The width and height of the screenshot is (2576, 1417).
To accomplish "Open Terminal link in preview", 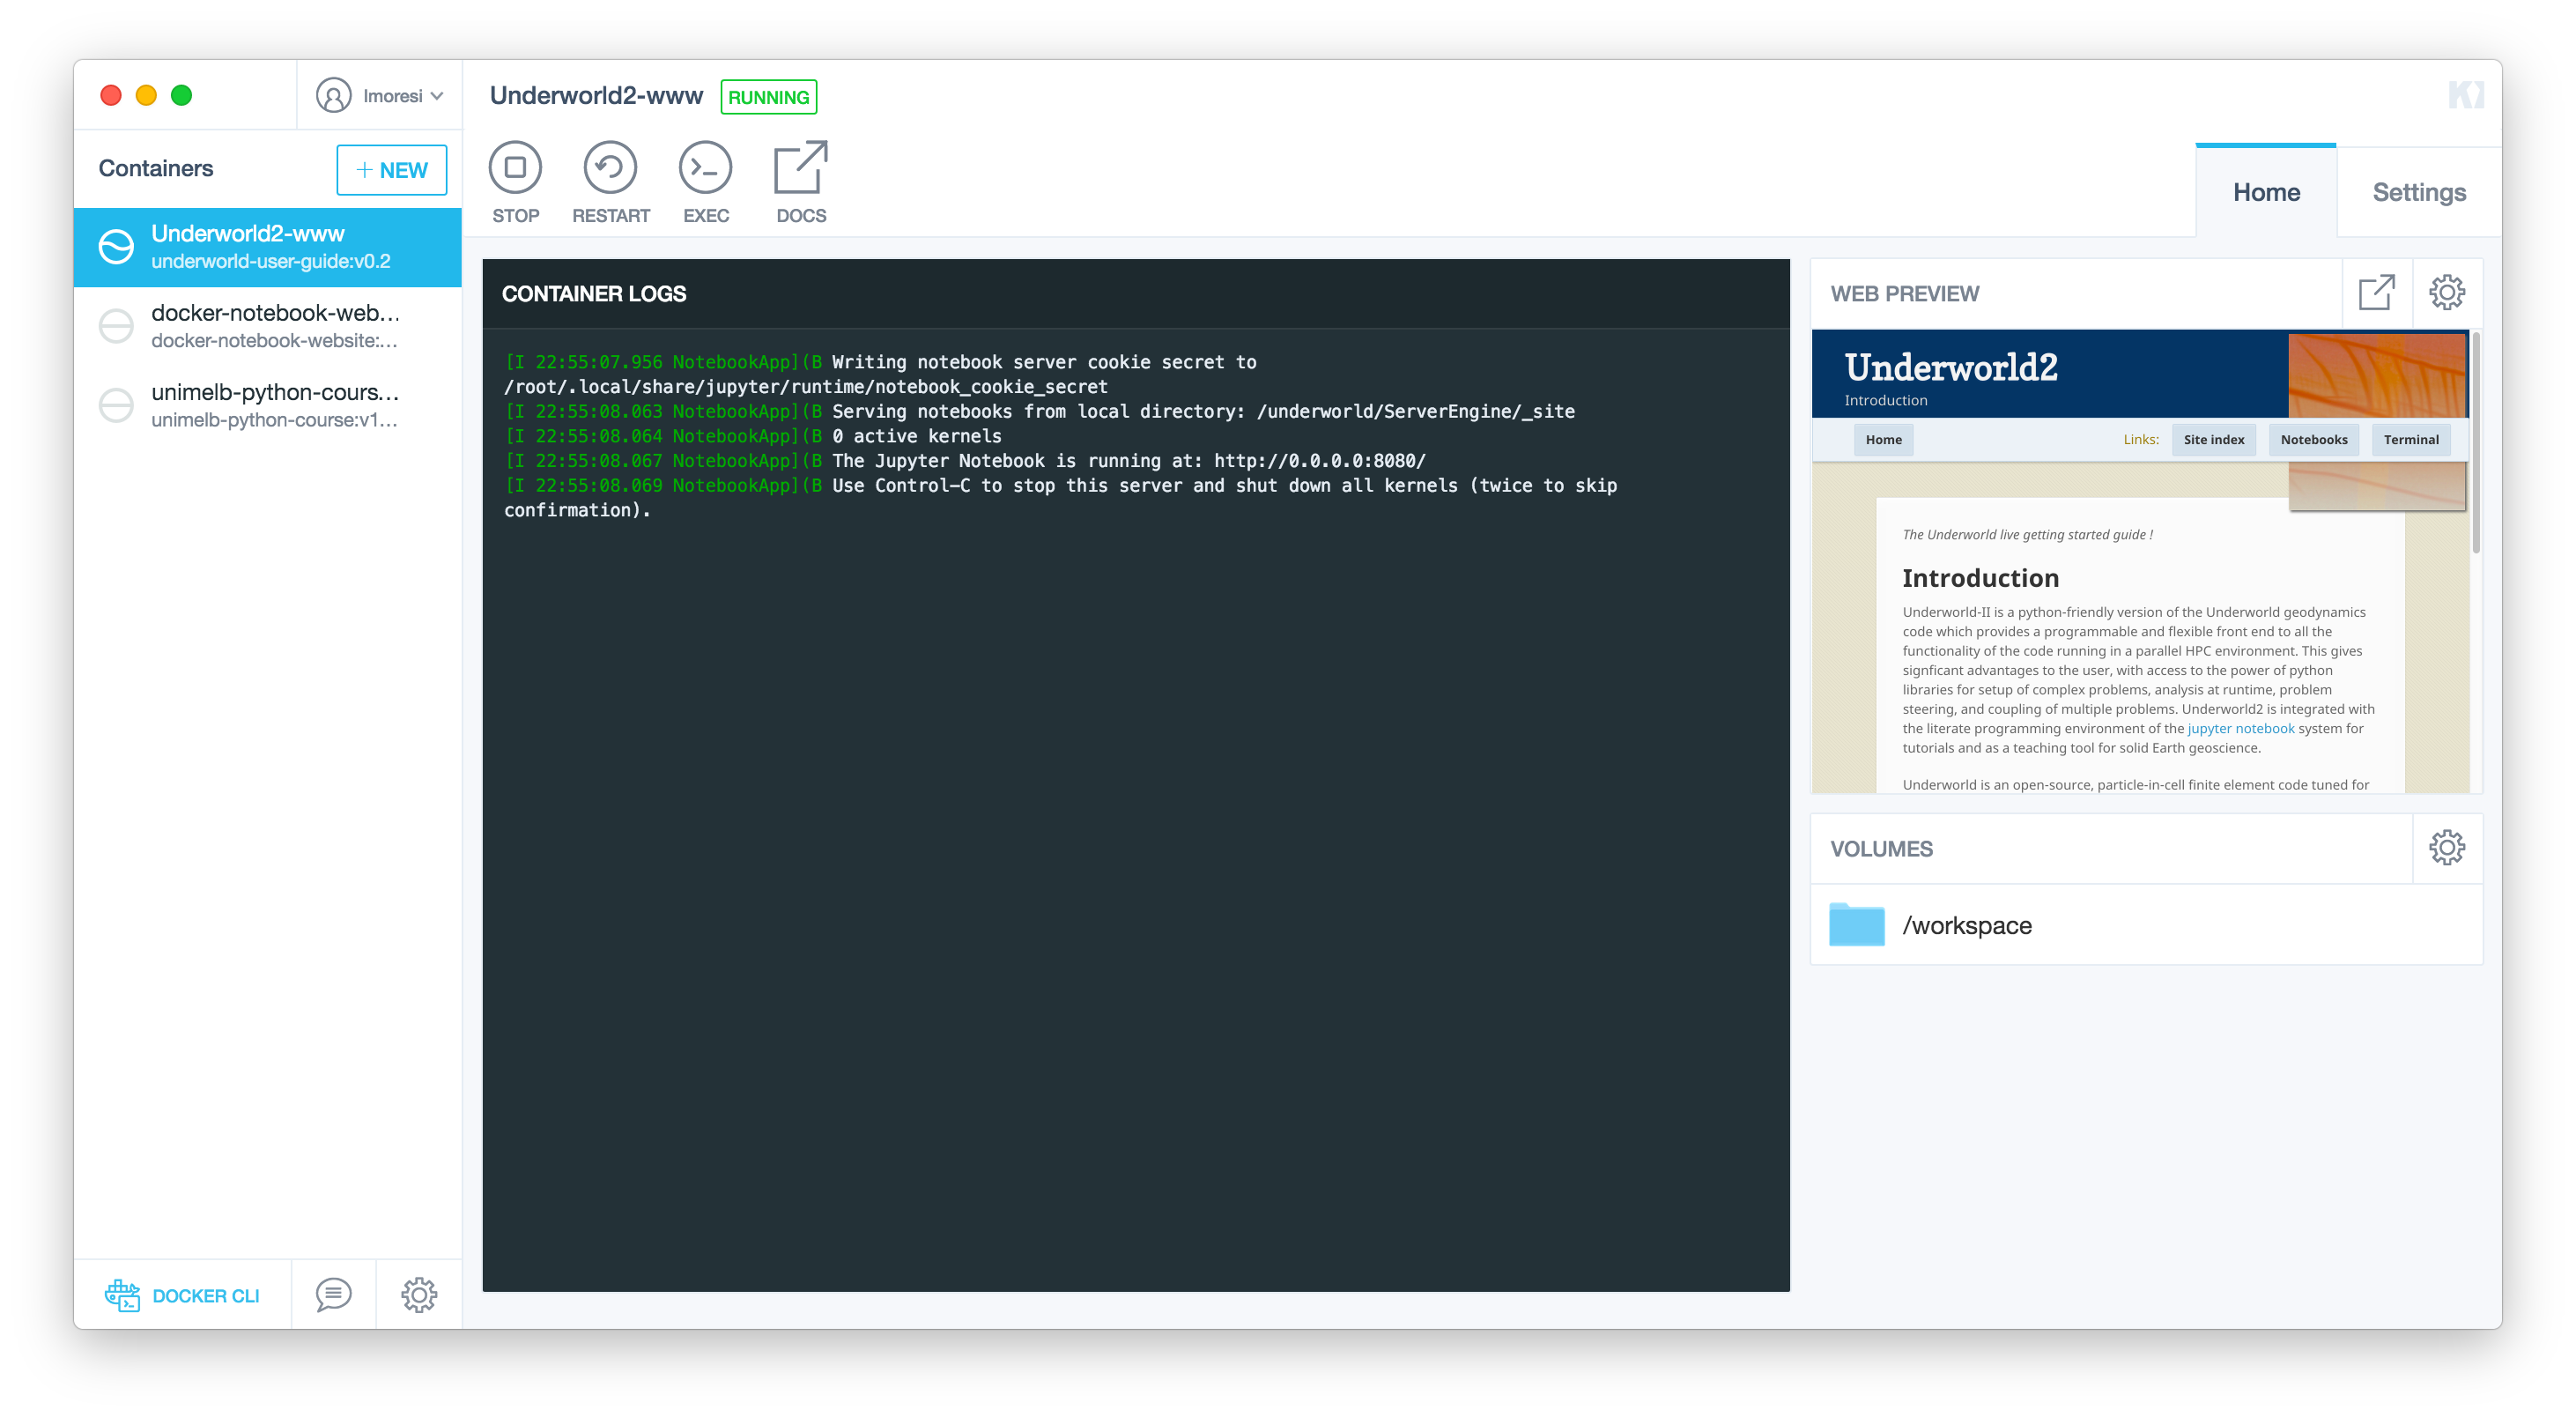I will 2410,439.
